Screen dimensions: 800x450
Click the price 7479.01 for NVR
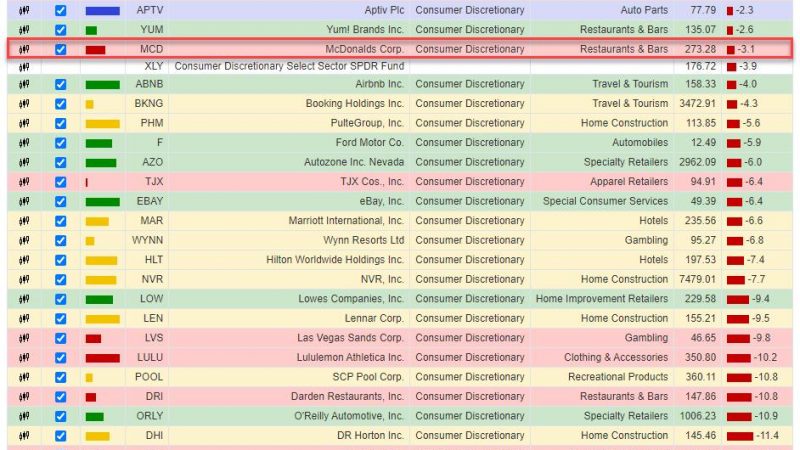697,280
